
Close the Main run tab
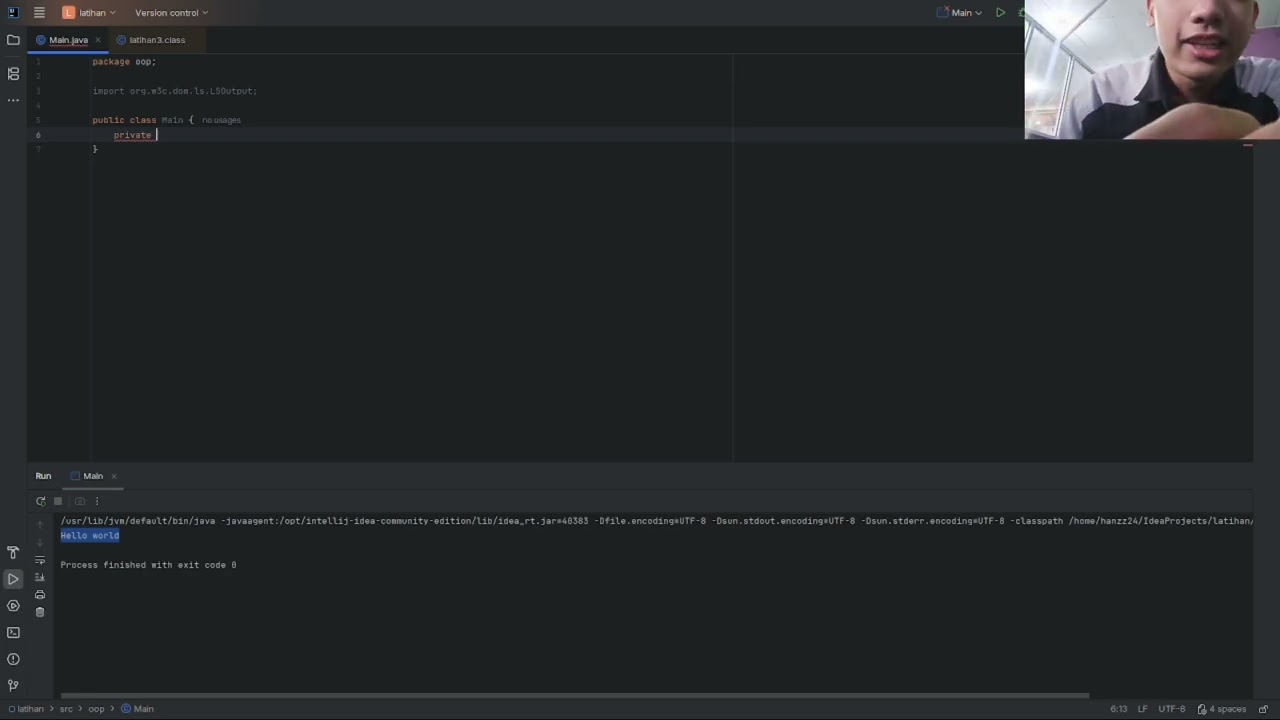[114, 476]
